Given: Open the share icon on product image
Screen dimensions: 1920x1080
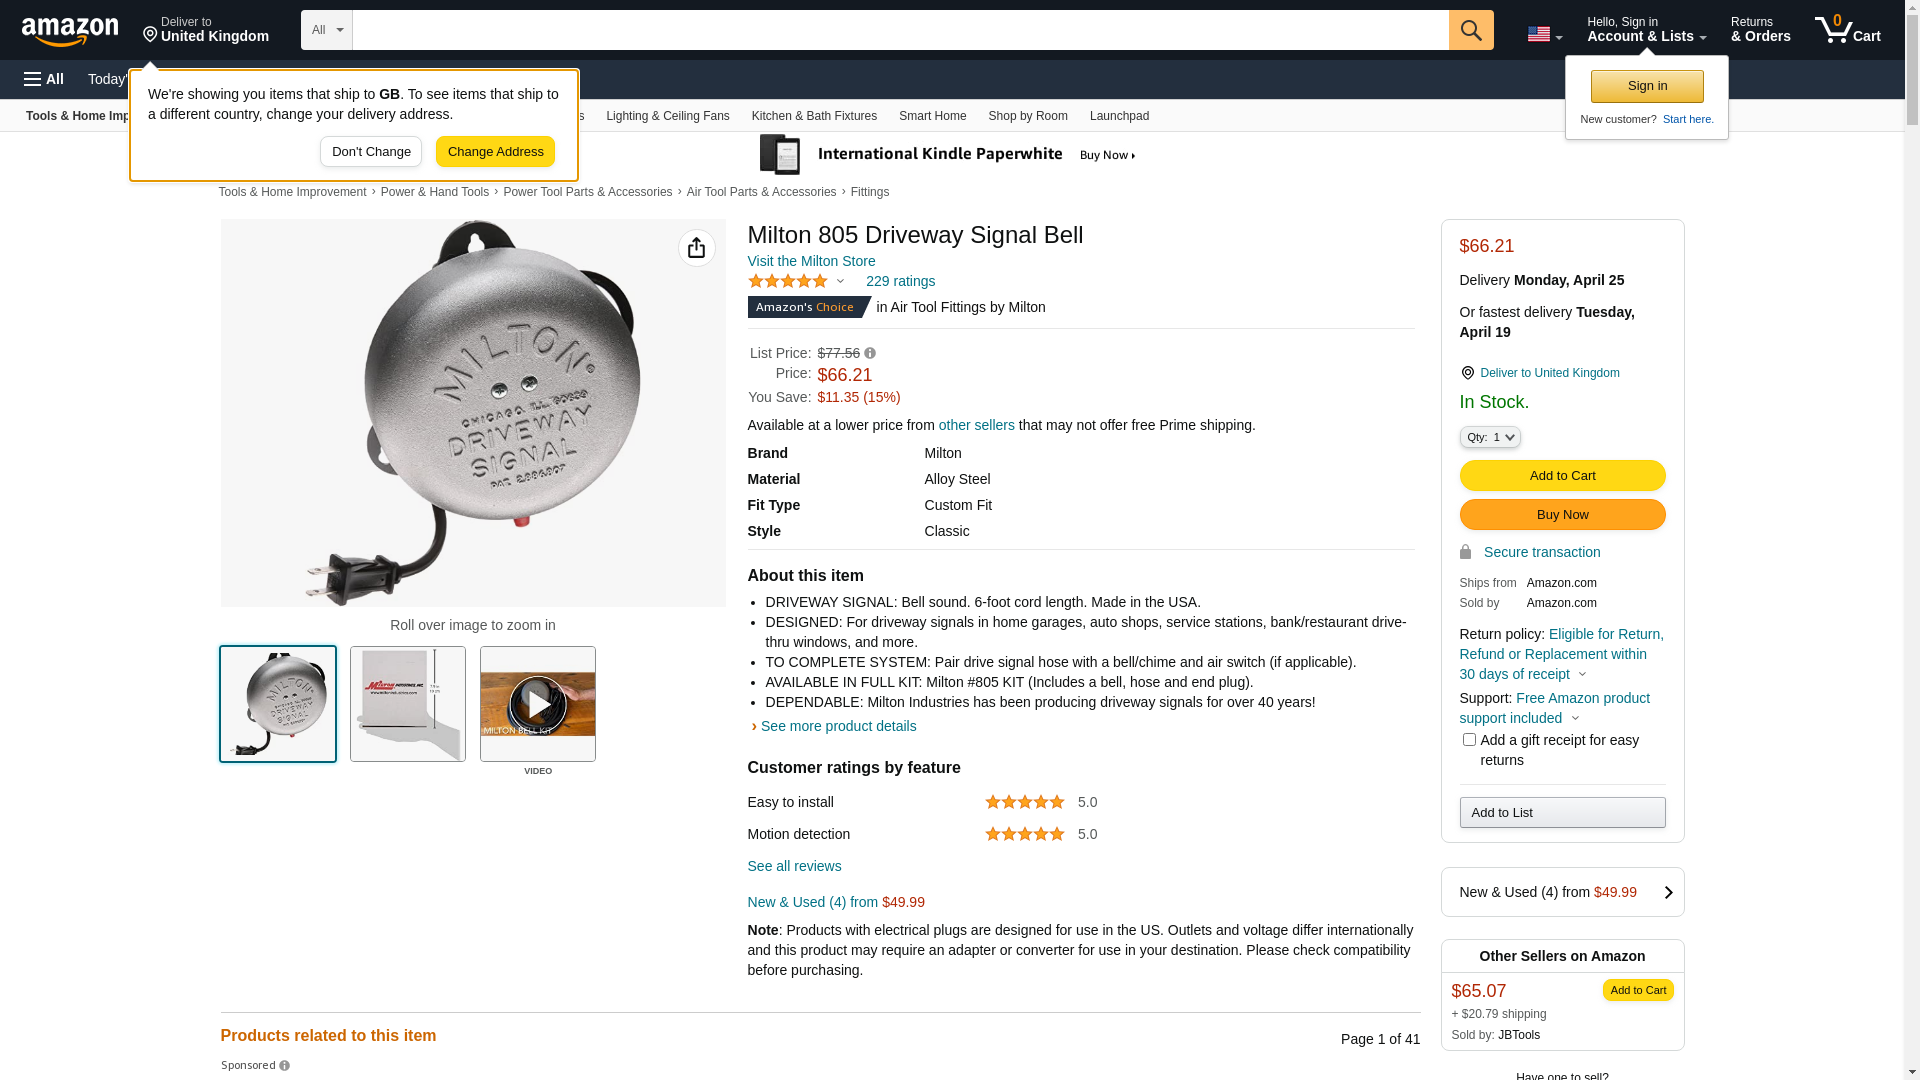Looking at the screenshot, I should click(x=696, y=248).
